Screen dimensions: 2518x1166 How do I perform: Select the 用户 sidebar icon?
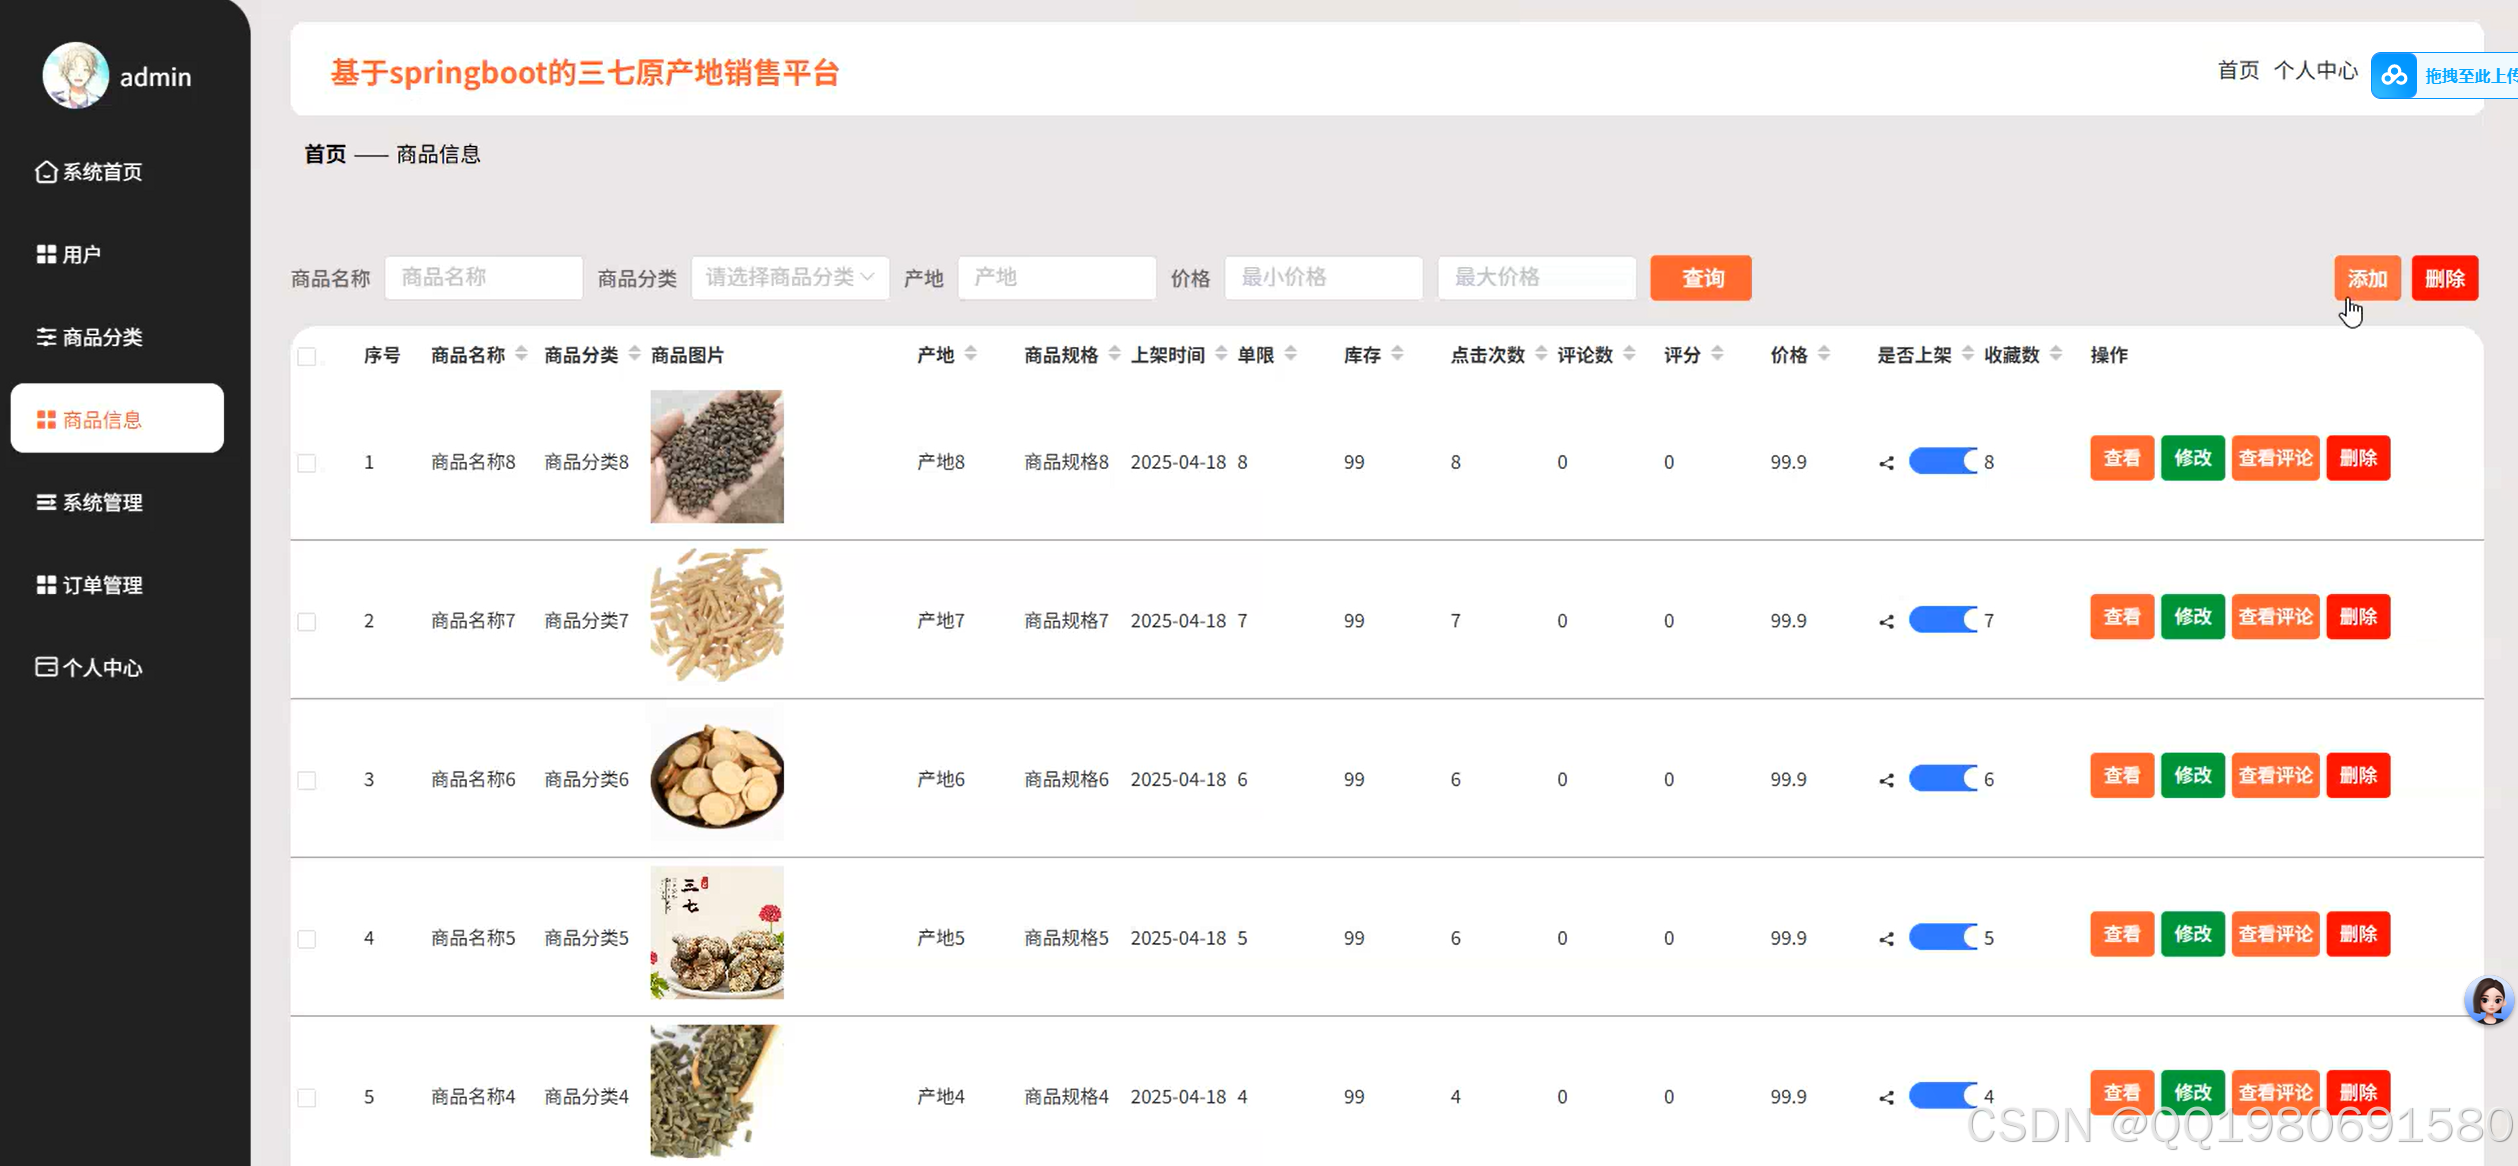tap(45, 253)
